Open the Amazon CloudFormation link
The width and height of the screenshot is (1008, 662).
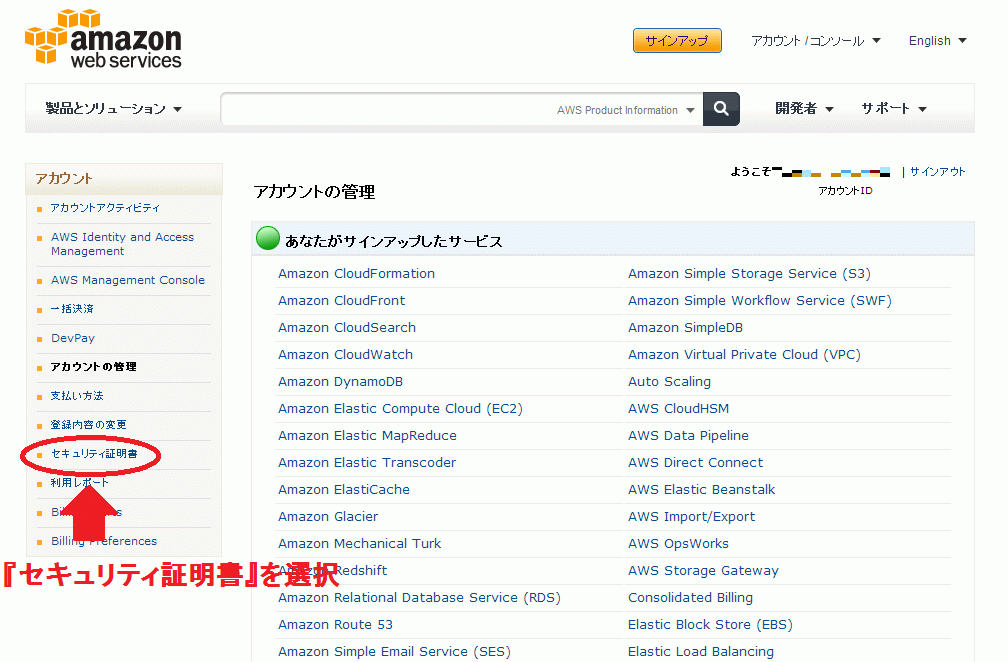[x=356, y=274]
